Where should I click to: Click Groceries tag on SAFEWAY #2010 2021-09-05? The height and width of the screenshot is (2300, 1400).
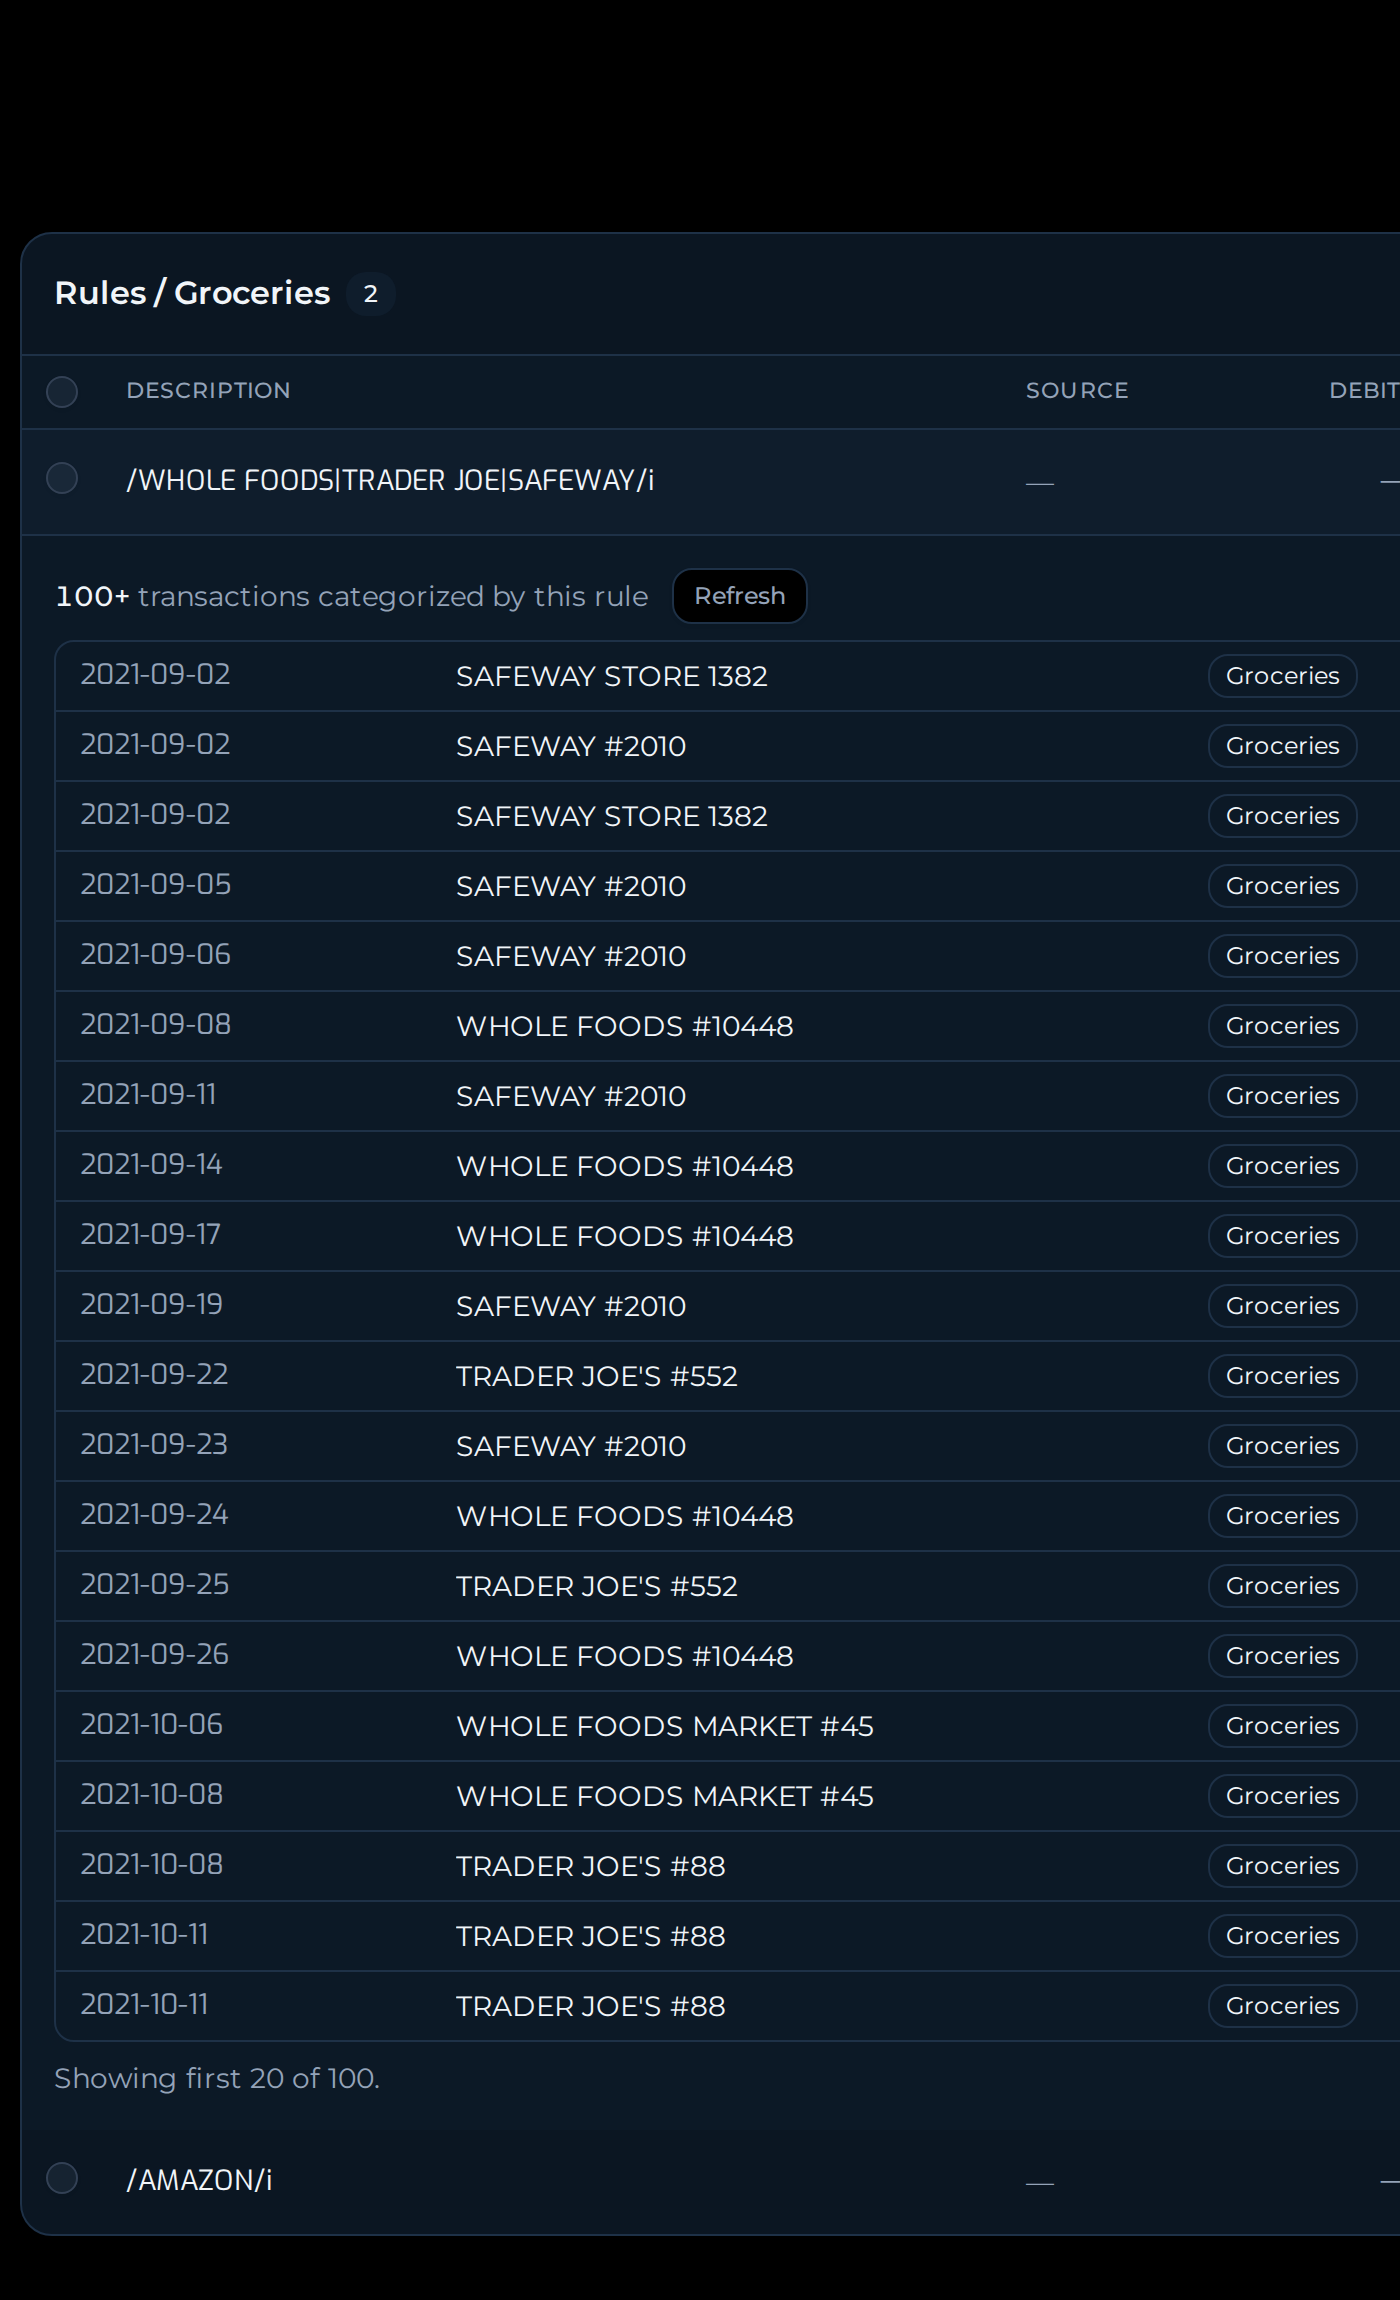pyautogui.click(x=1282, y=886)
